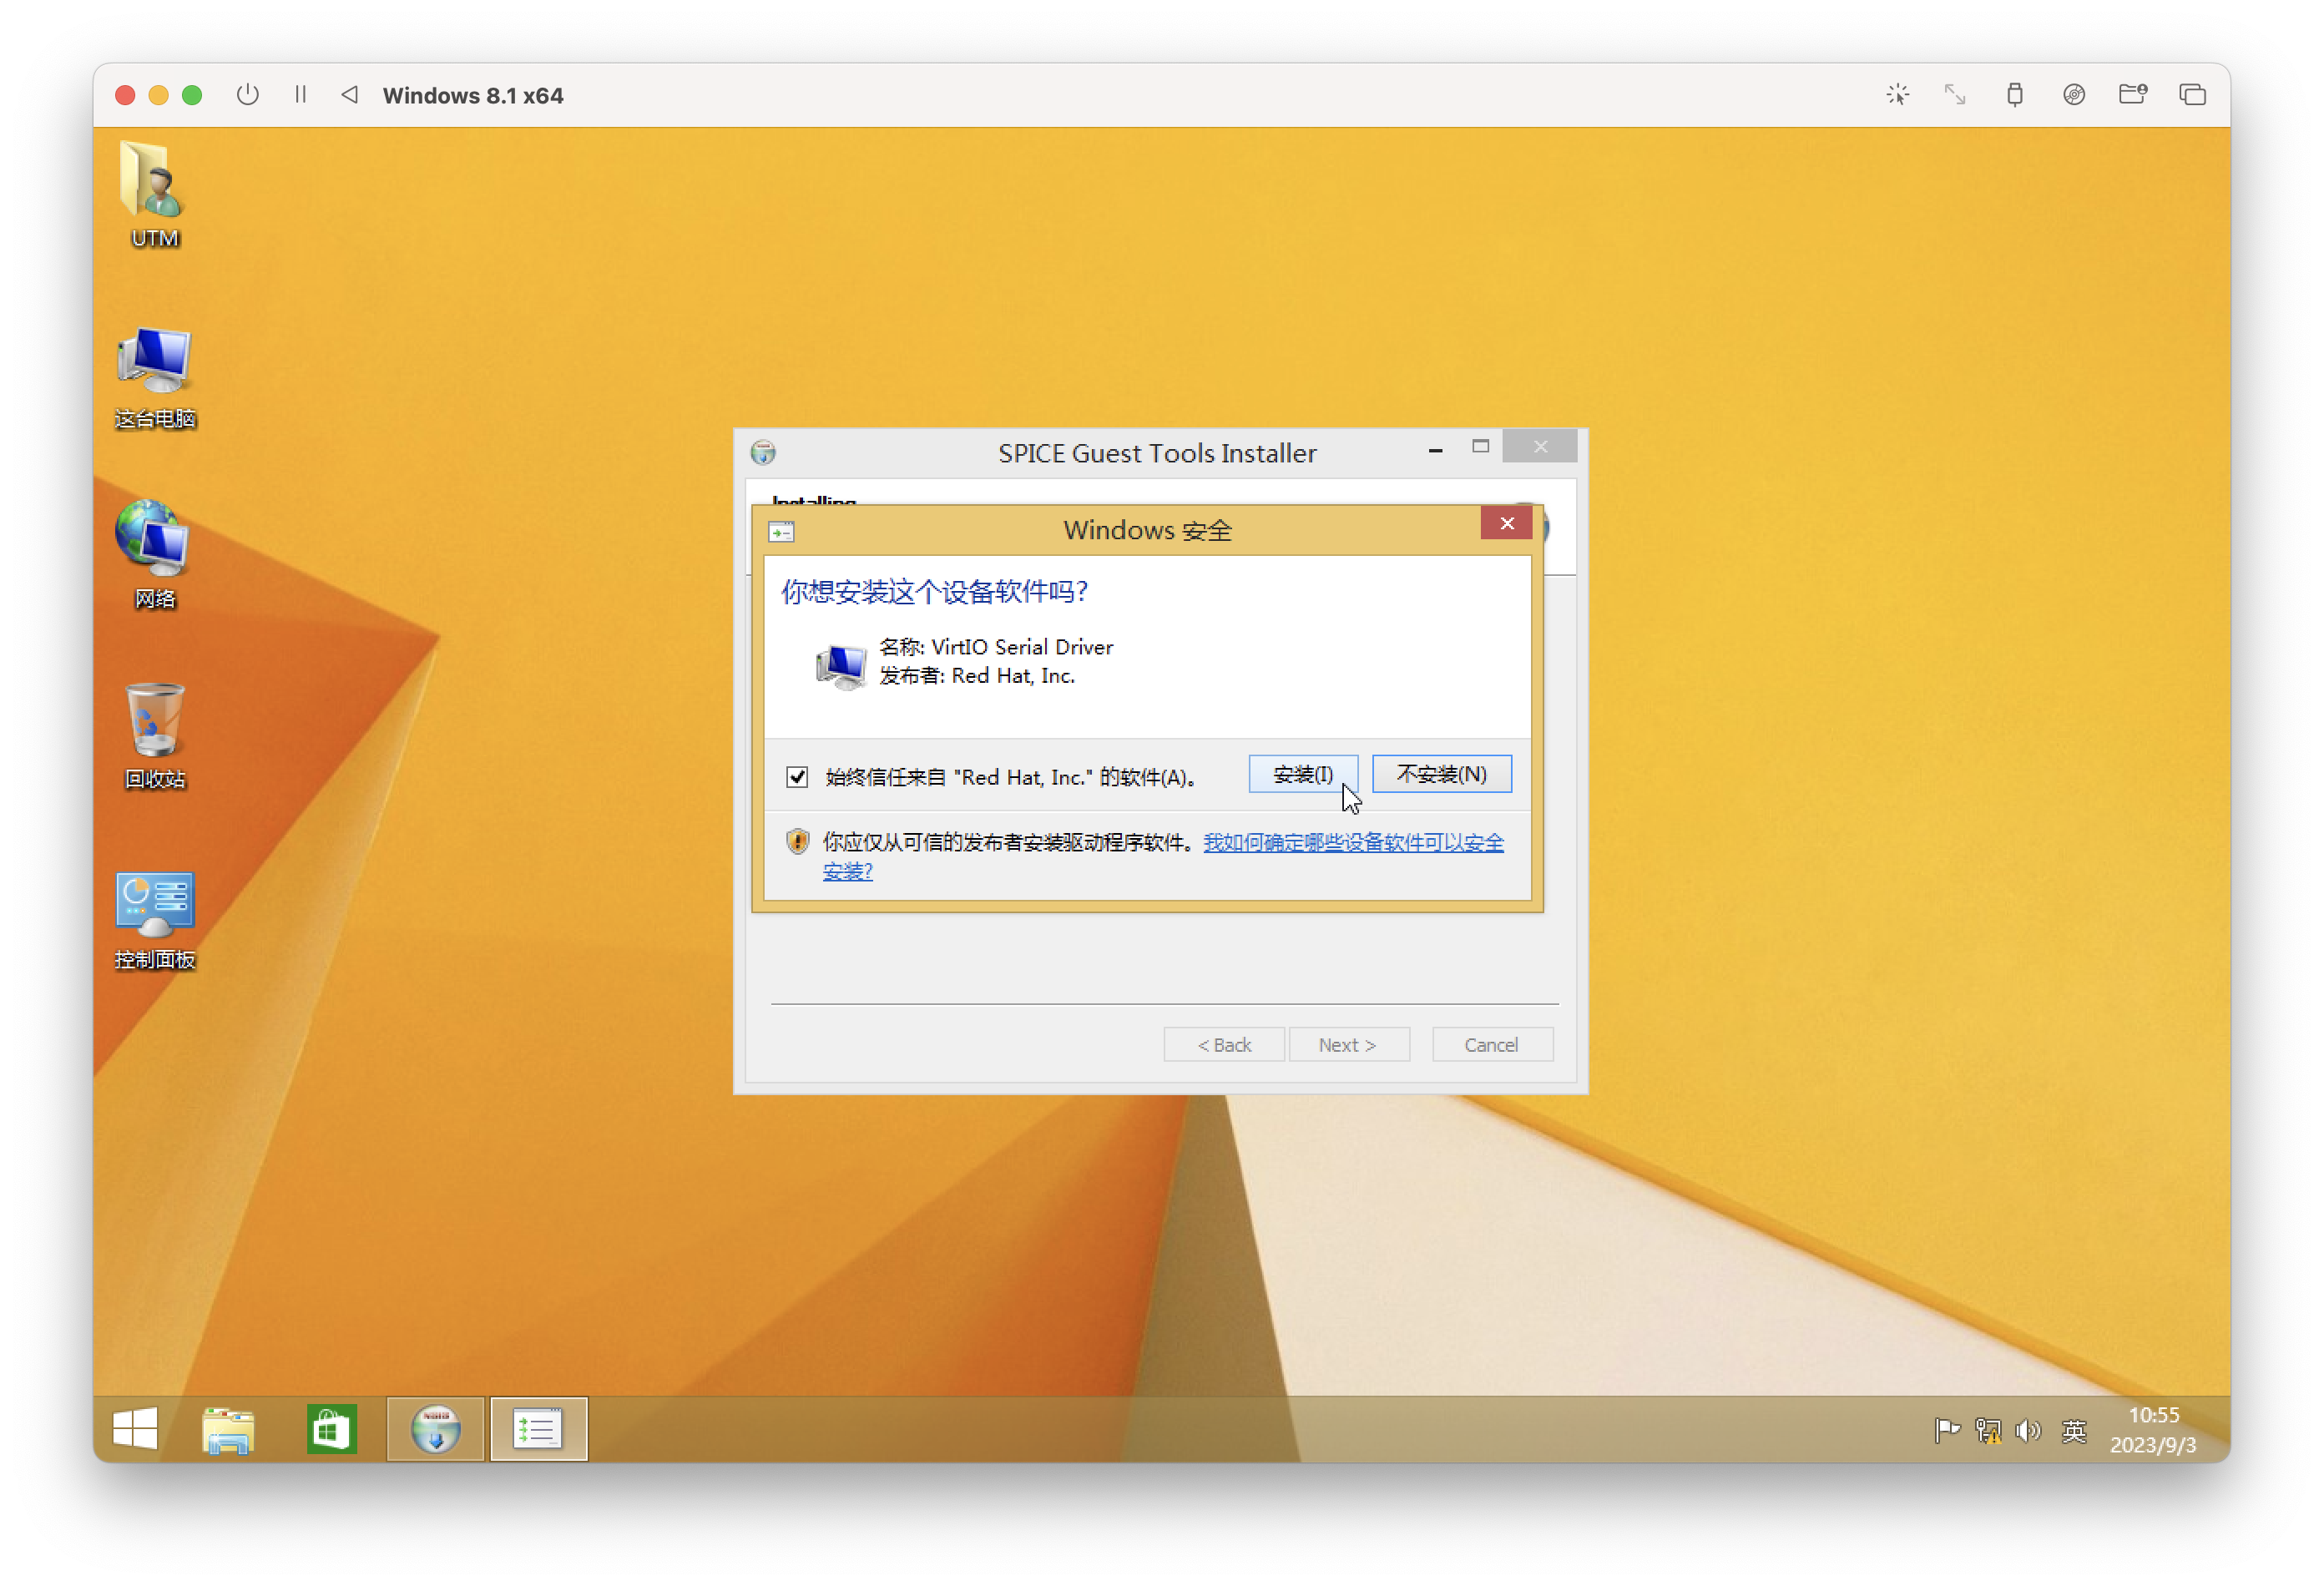This screenshot has width=2324, height=1586.
Task: Switch to SPICE installer taskbar item
Action: click(x=435, y=1428)
